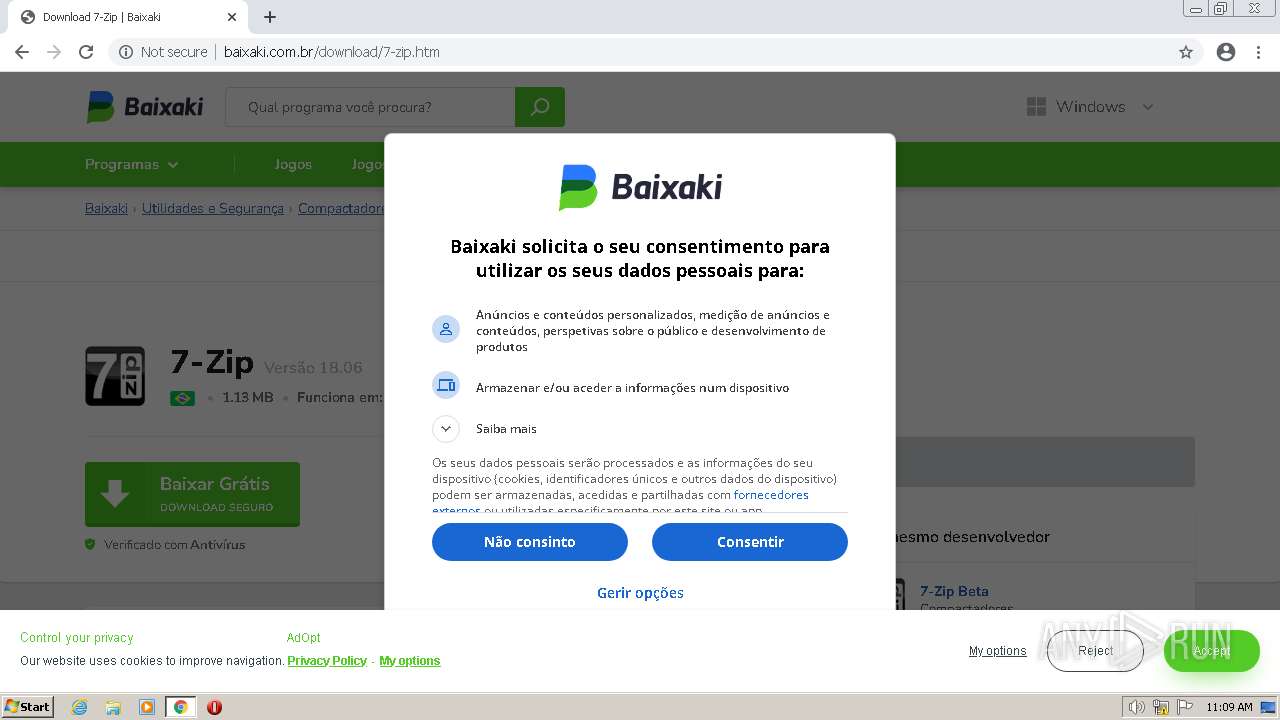1280x720 pixels.
Task: Click bold My options link in cookie bar
Action: coord(410,661)
